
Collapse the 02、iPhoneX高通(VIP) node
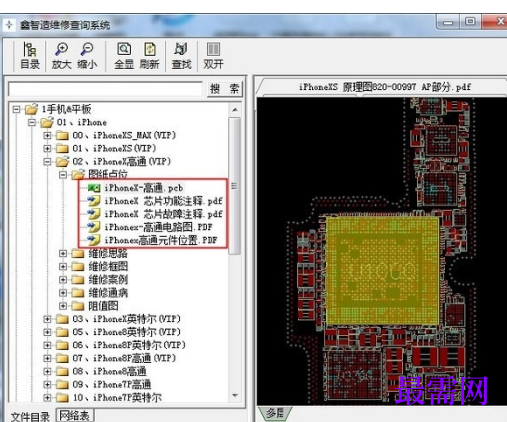(x=47, y=162)
